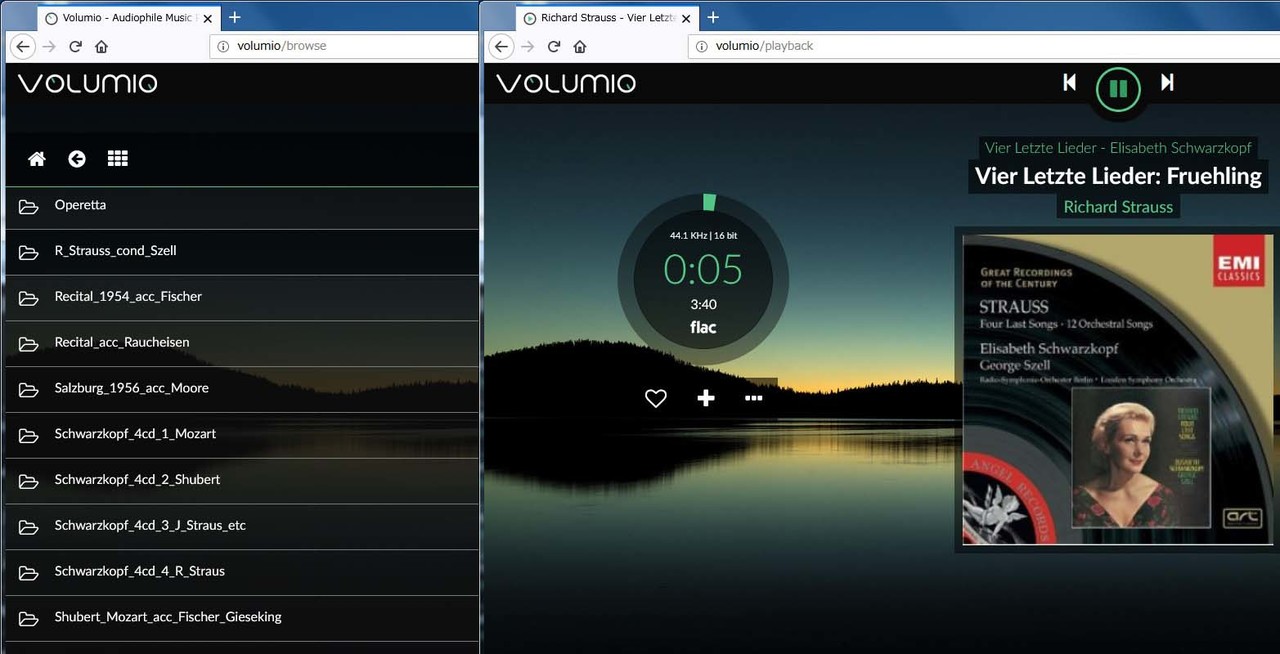The height and width of the screenshot is (654, 1280).
Task: Go back using the circled arrow icon
Action: pos(77,159)
